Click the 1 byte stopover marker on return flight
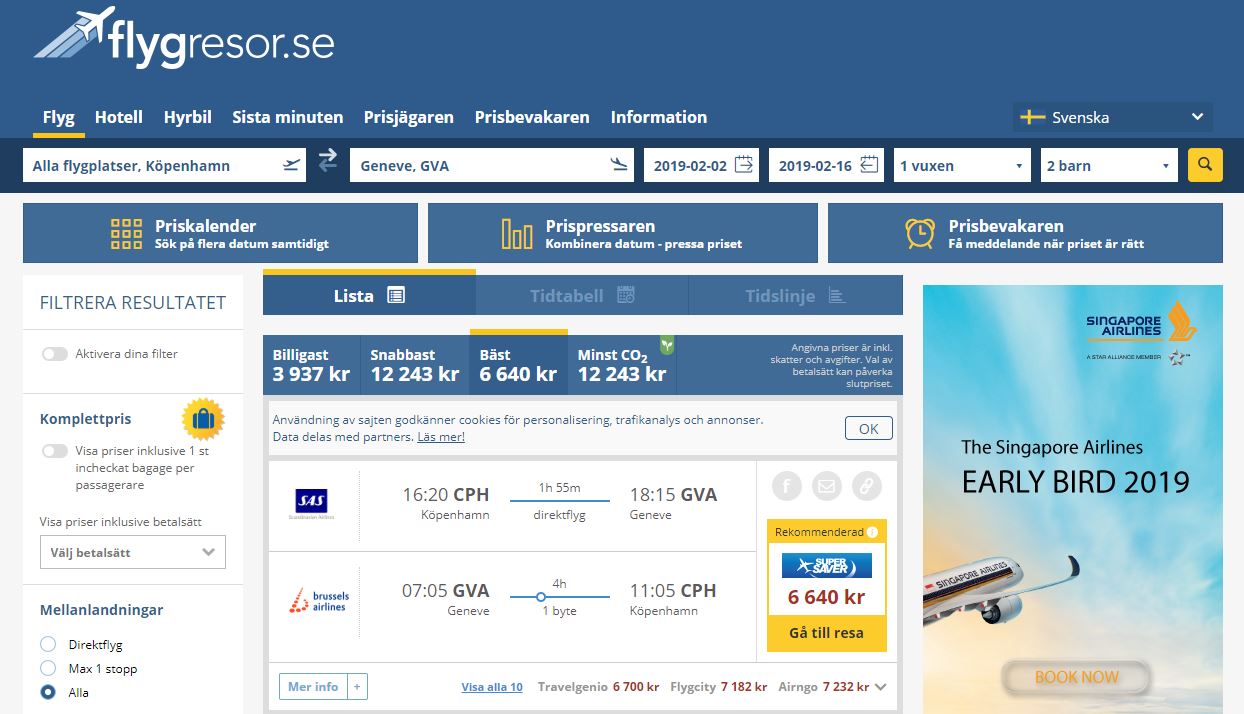The width and height of the screenshot is (1244, 714). (541, 597)
